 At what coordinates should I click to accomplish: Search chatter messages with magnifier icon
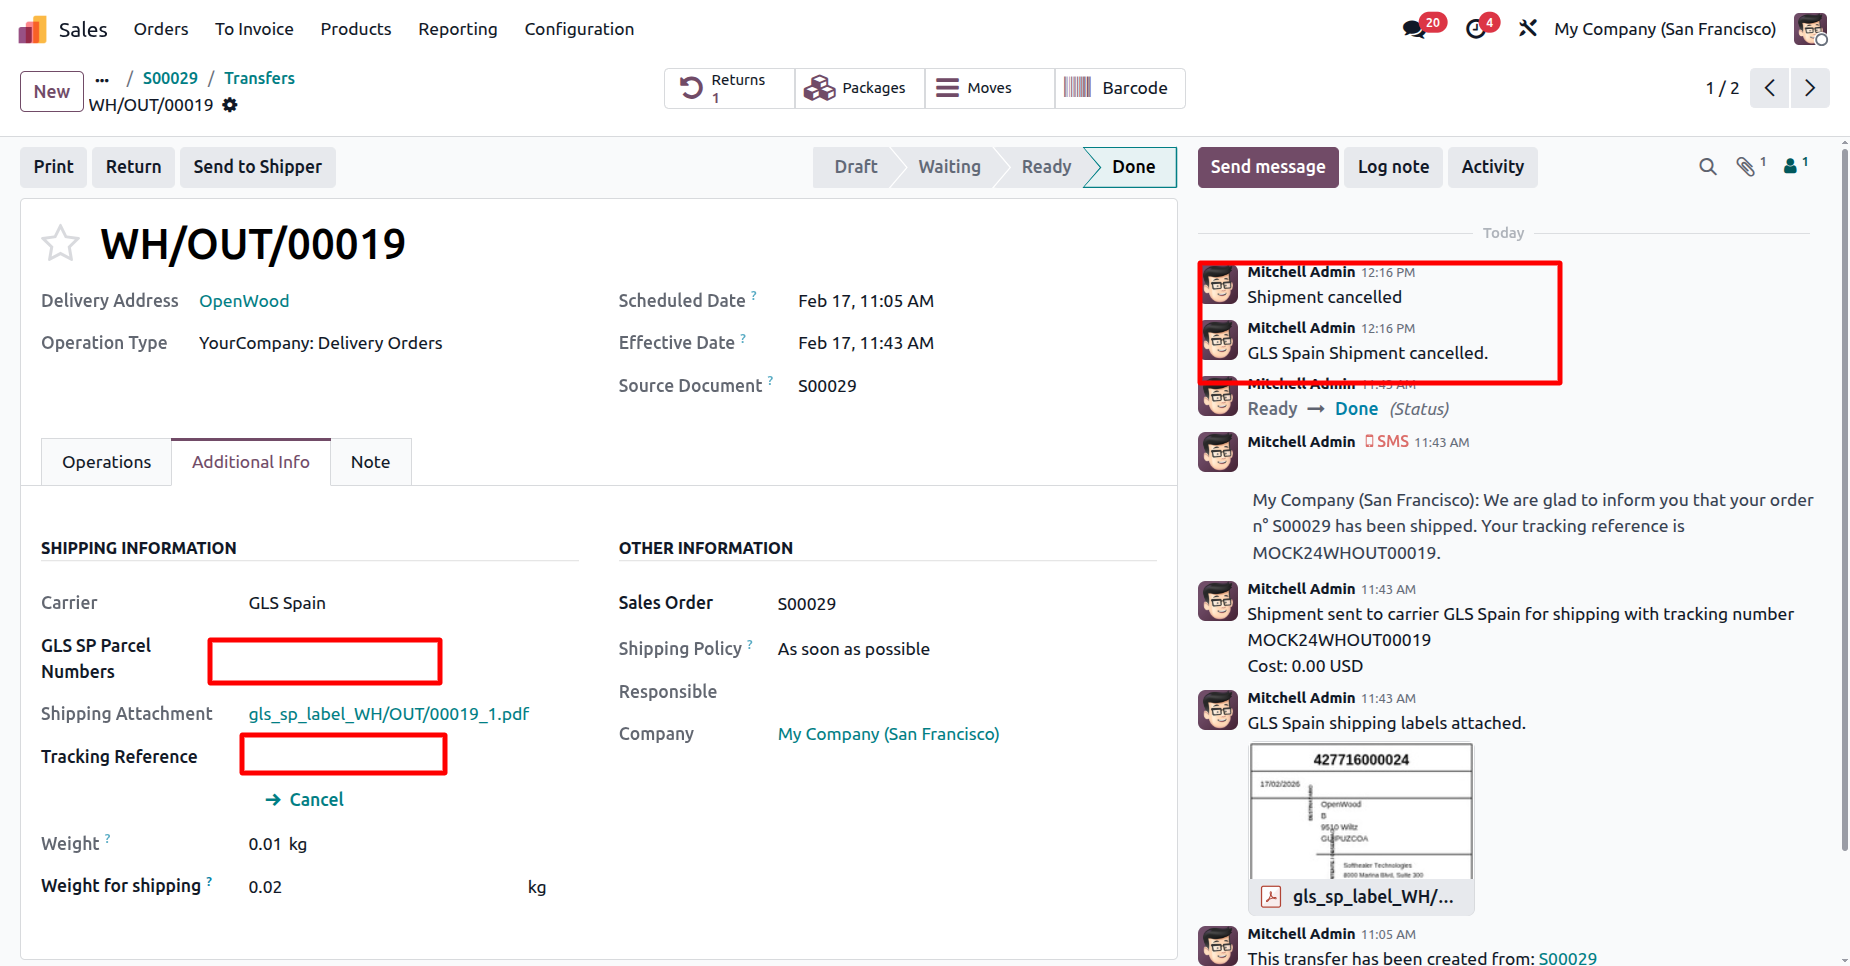pyautogui.click(x=1708, y=167)
